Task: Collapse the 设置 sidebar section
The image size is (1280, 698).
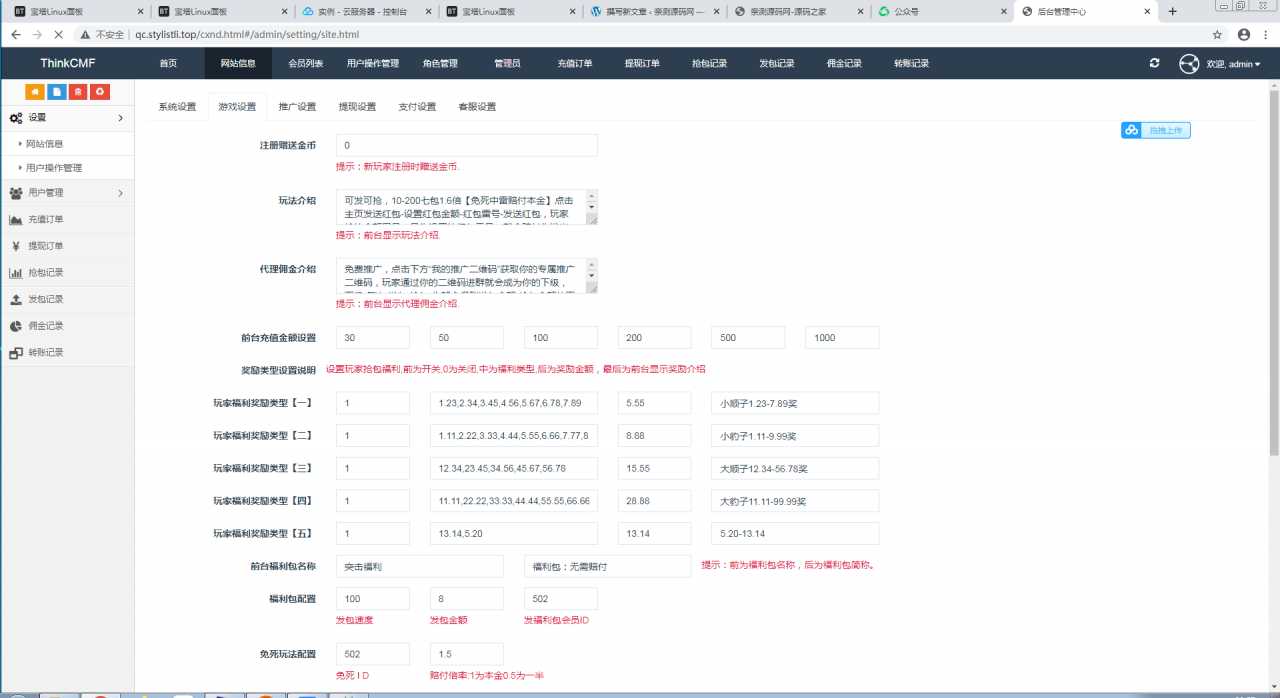Action: tap(67, 118)
